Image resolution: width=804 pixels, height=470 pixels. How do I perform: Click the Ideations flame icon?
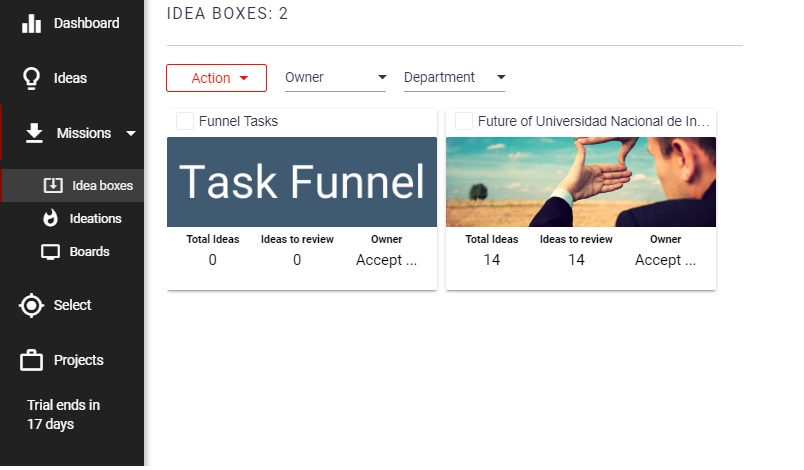tap(50, 218)
